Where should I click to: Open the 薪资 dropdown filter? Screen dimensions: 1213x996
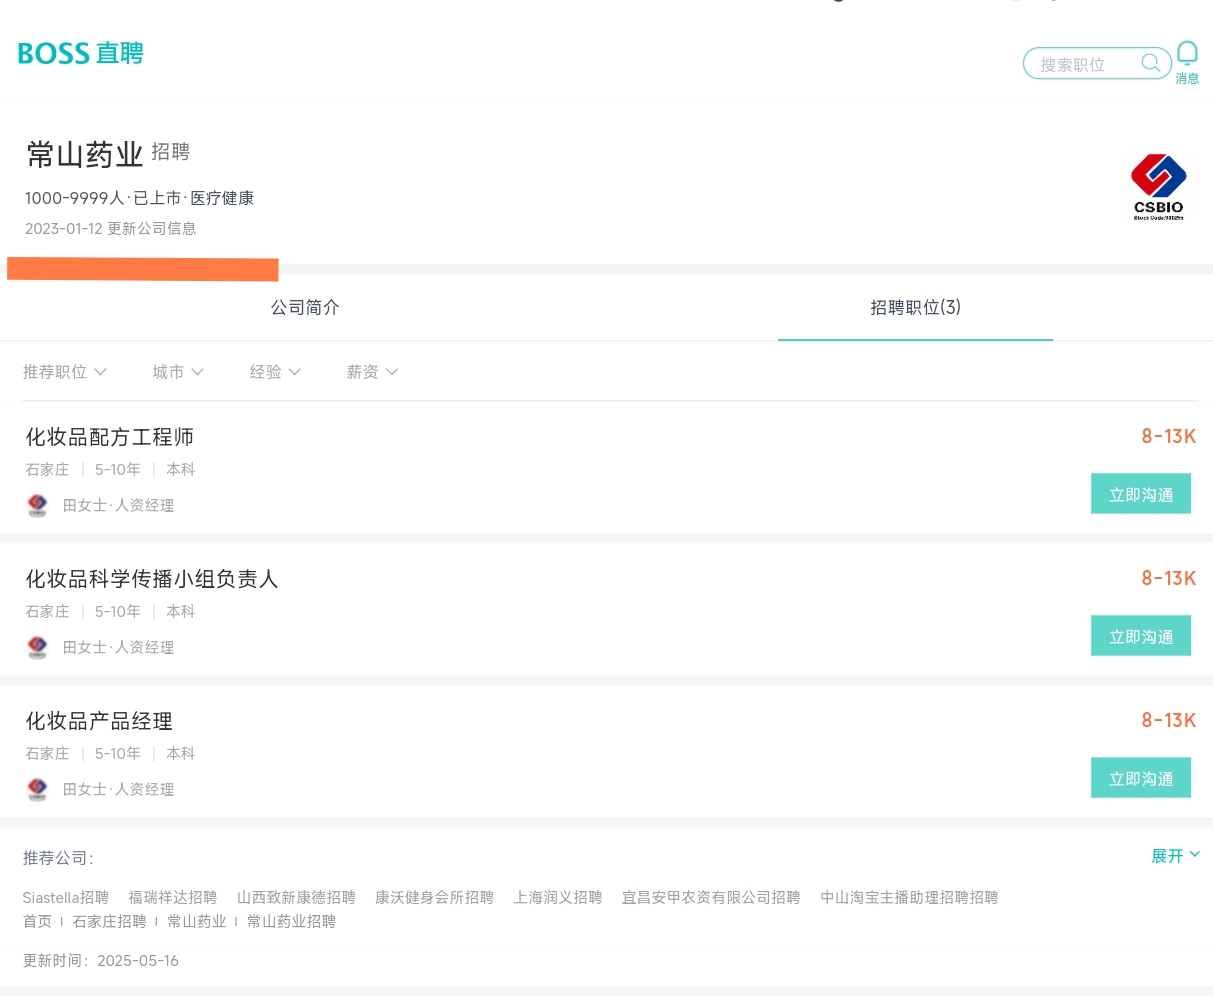(371, 372)
